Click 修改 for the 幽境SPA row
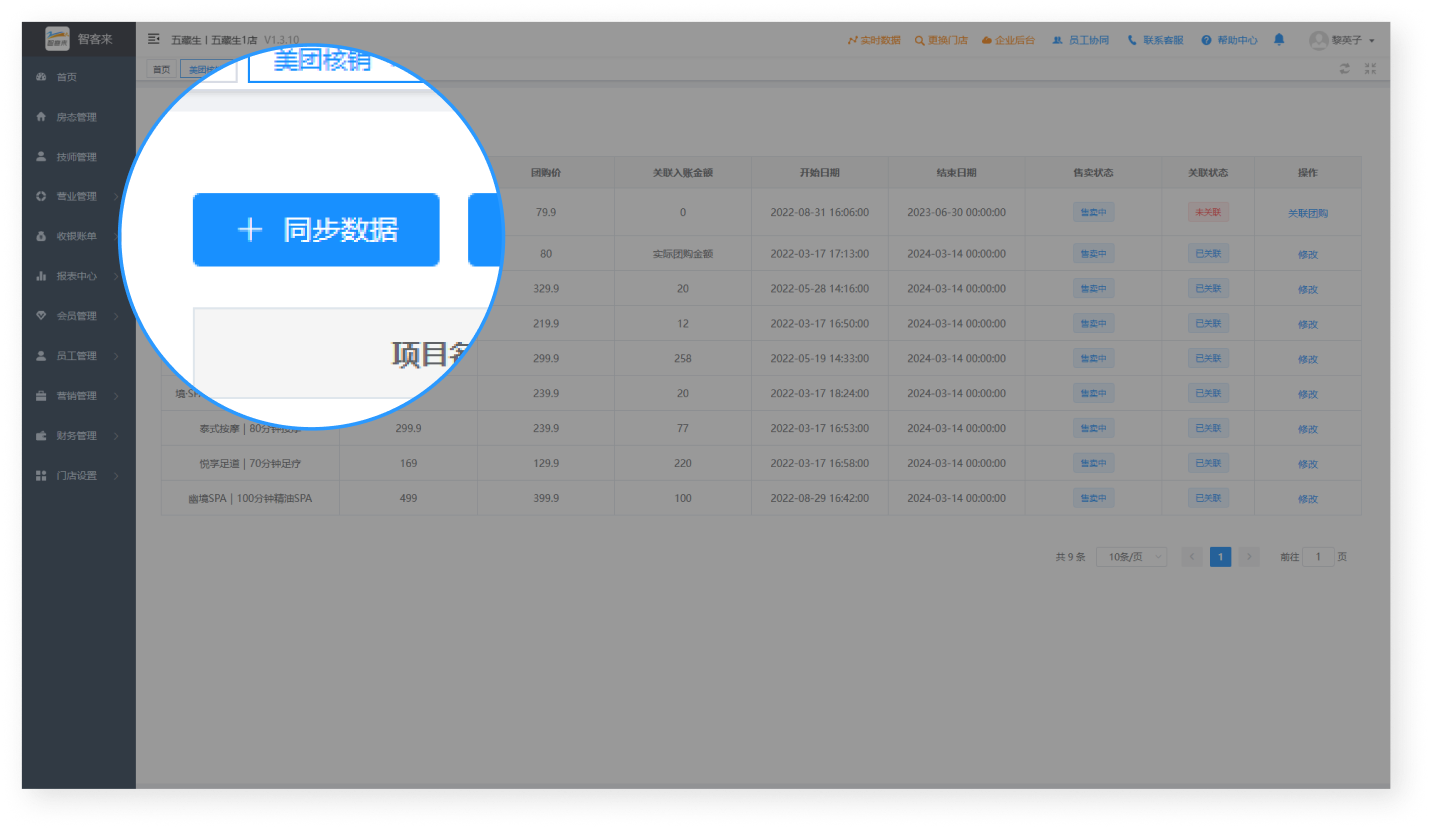Image resolution: width=1430 pixels, height=829 pixels. [1308, 499]
